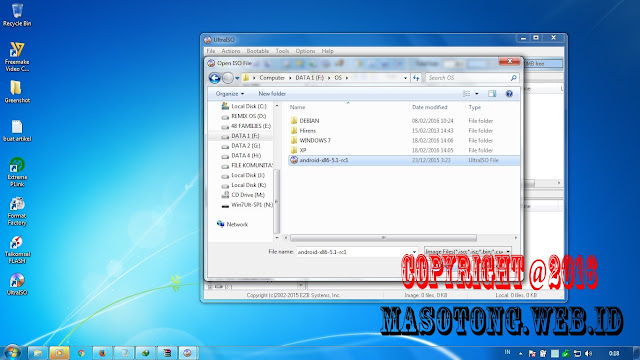Viewport: 640px width, 360px height.
Task: Toggle the preview pane icon
Action: click(492, 94)
